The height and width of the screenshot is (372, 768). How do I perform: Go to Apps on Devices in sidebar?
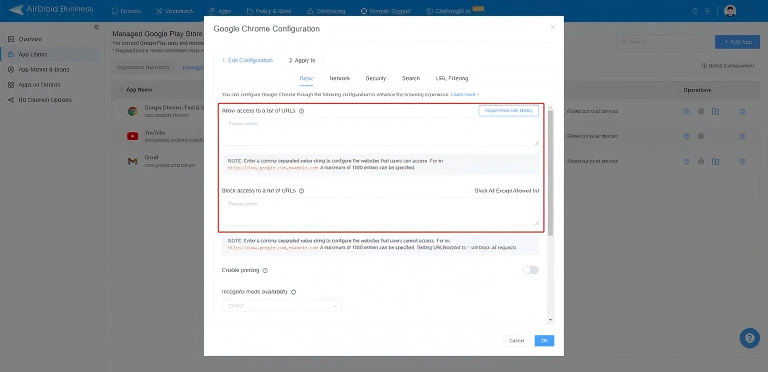point(34,85)
